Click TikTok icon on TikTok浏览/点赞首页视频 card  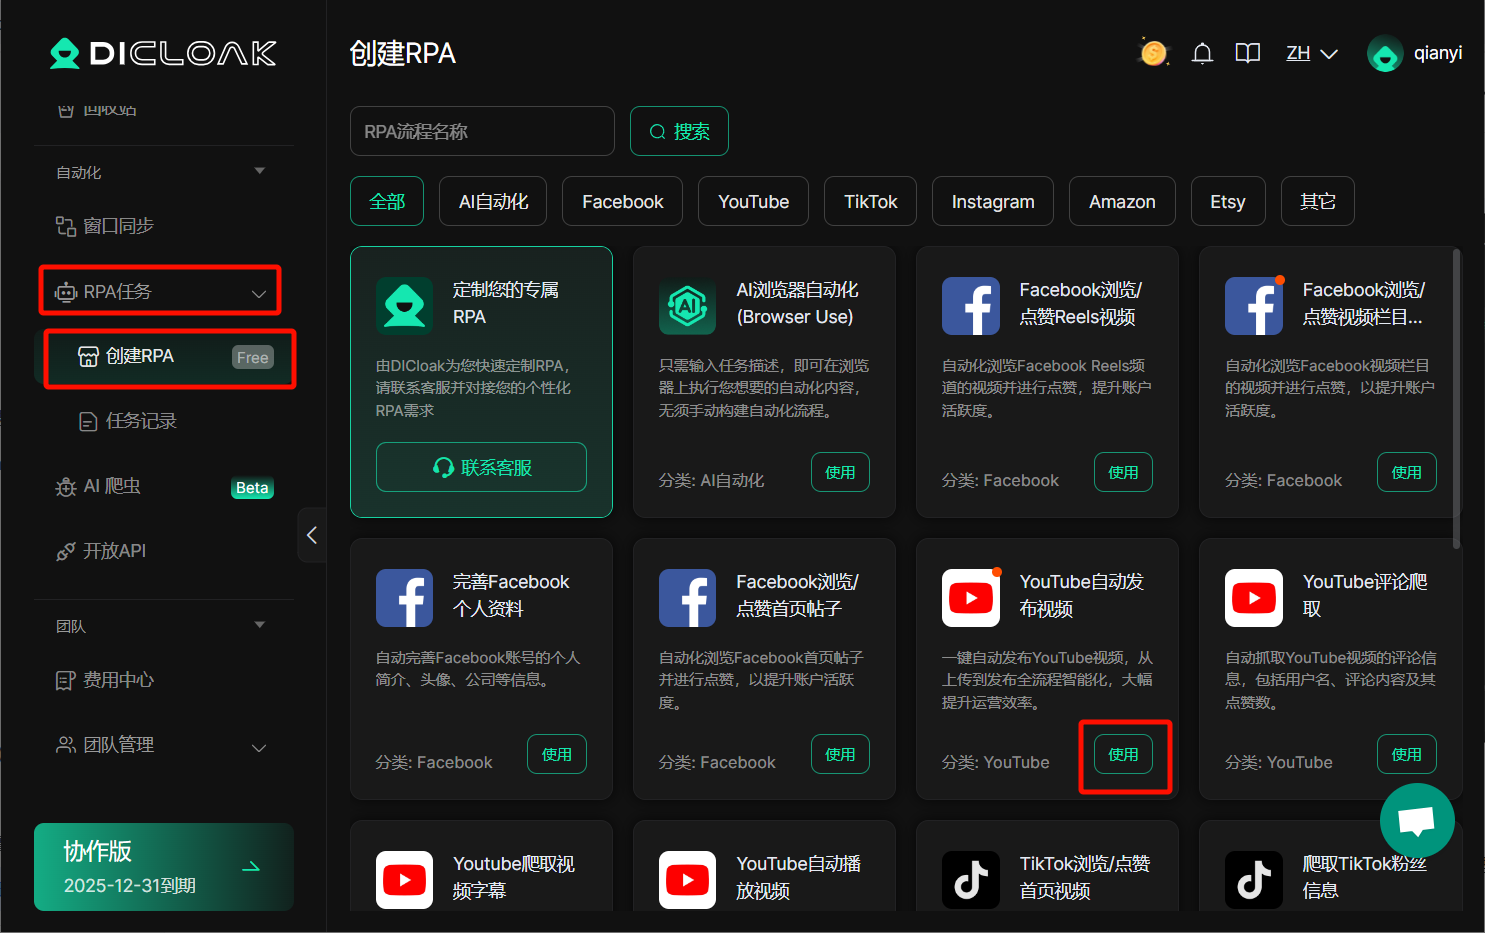coord(971,880)
